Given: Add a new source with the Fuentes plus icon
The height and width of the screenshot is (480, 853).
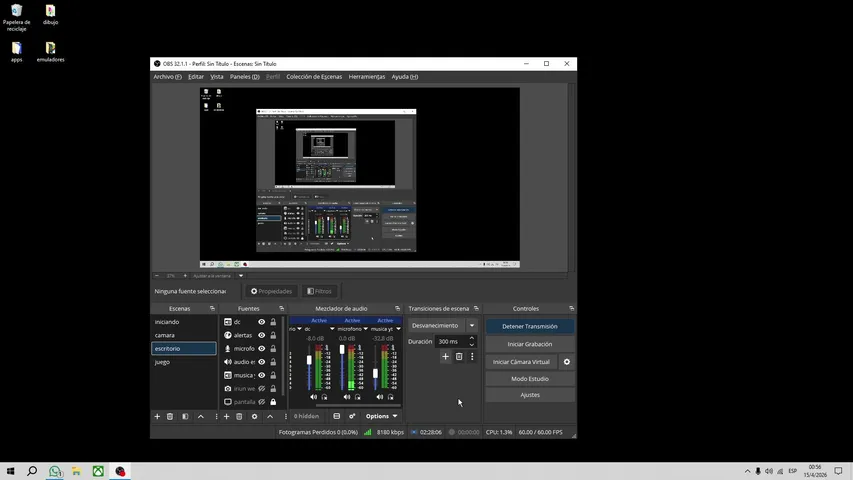Looking at the screenshot, I should 226,416.
